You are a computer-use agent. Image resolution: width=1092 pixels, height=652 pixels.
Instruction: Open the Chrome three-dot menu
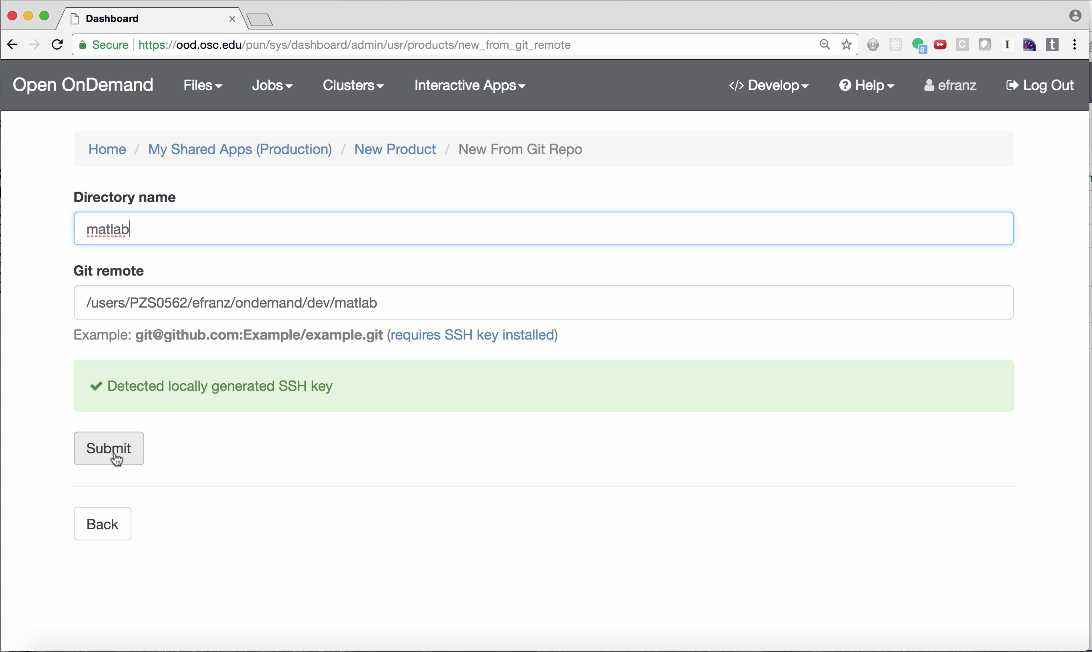(x=1076, y=45)
